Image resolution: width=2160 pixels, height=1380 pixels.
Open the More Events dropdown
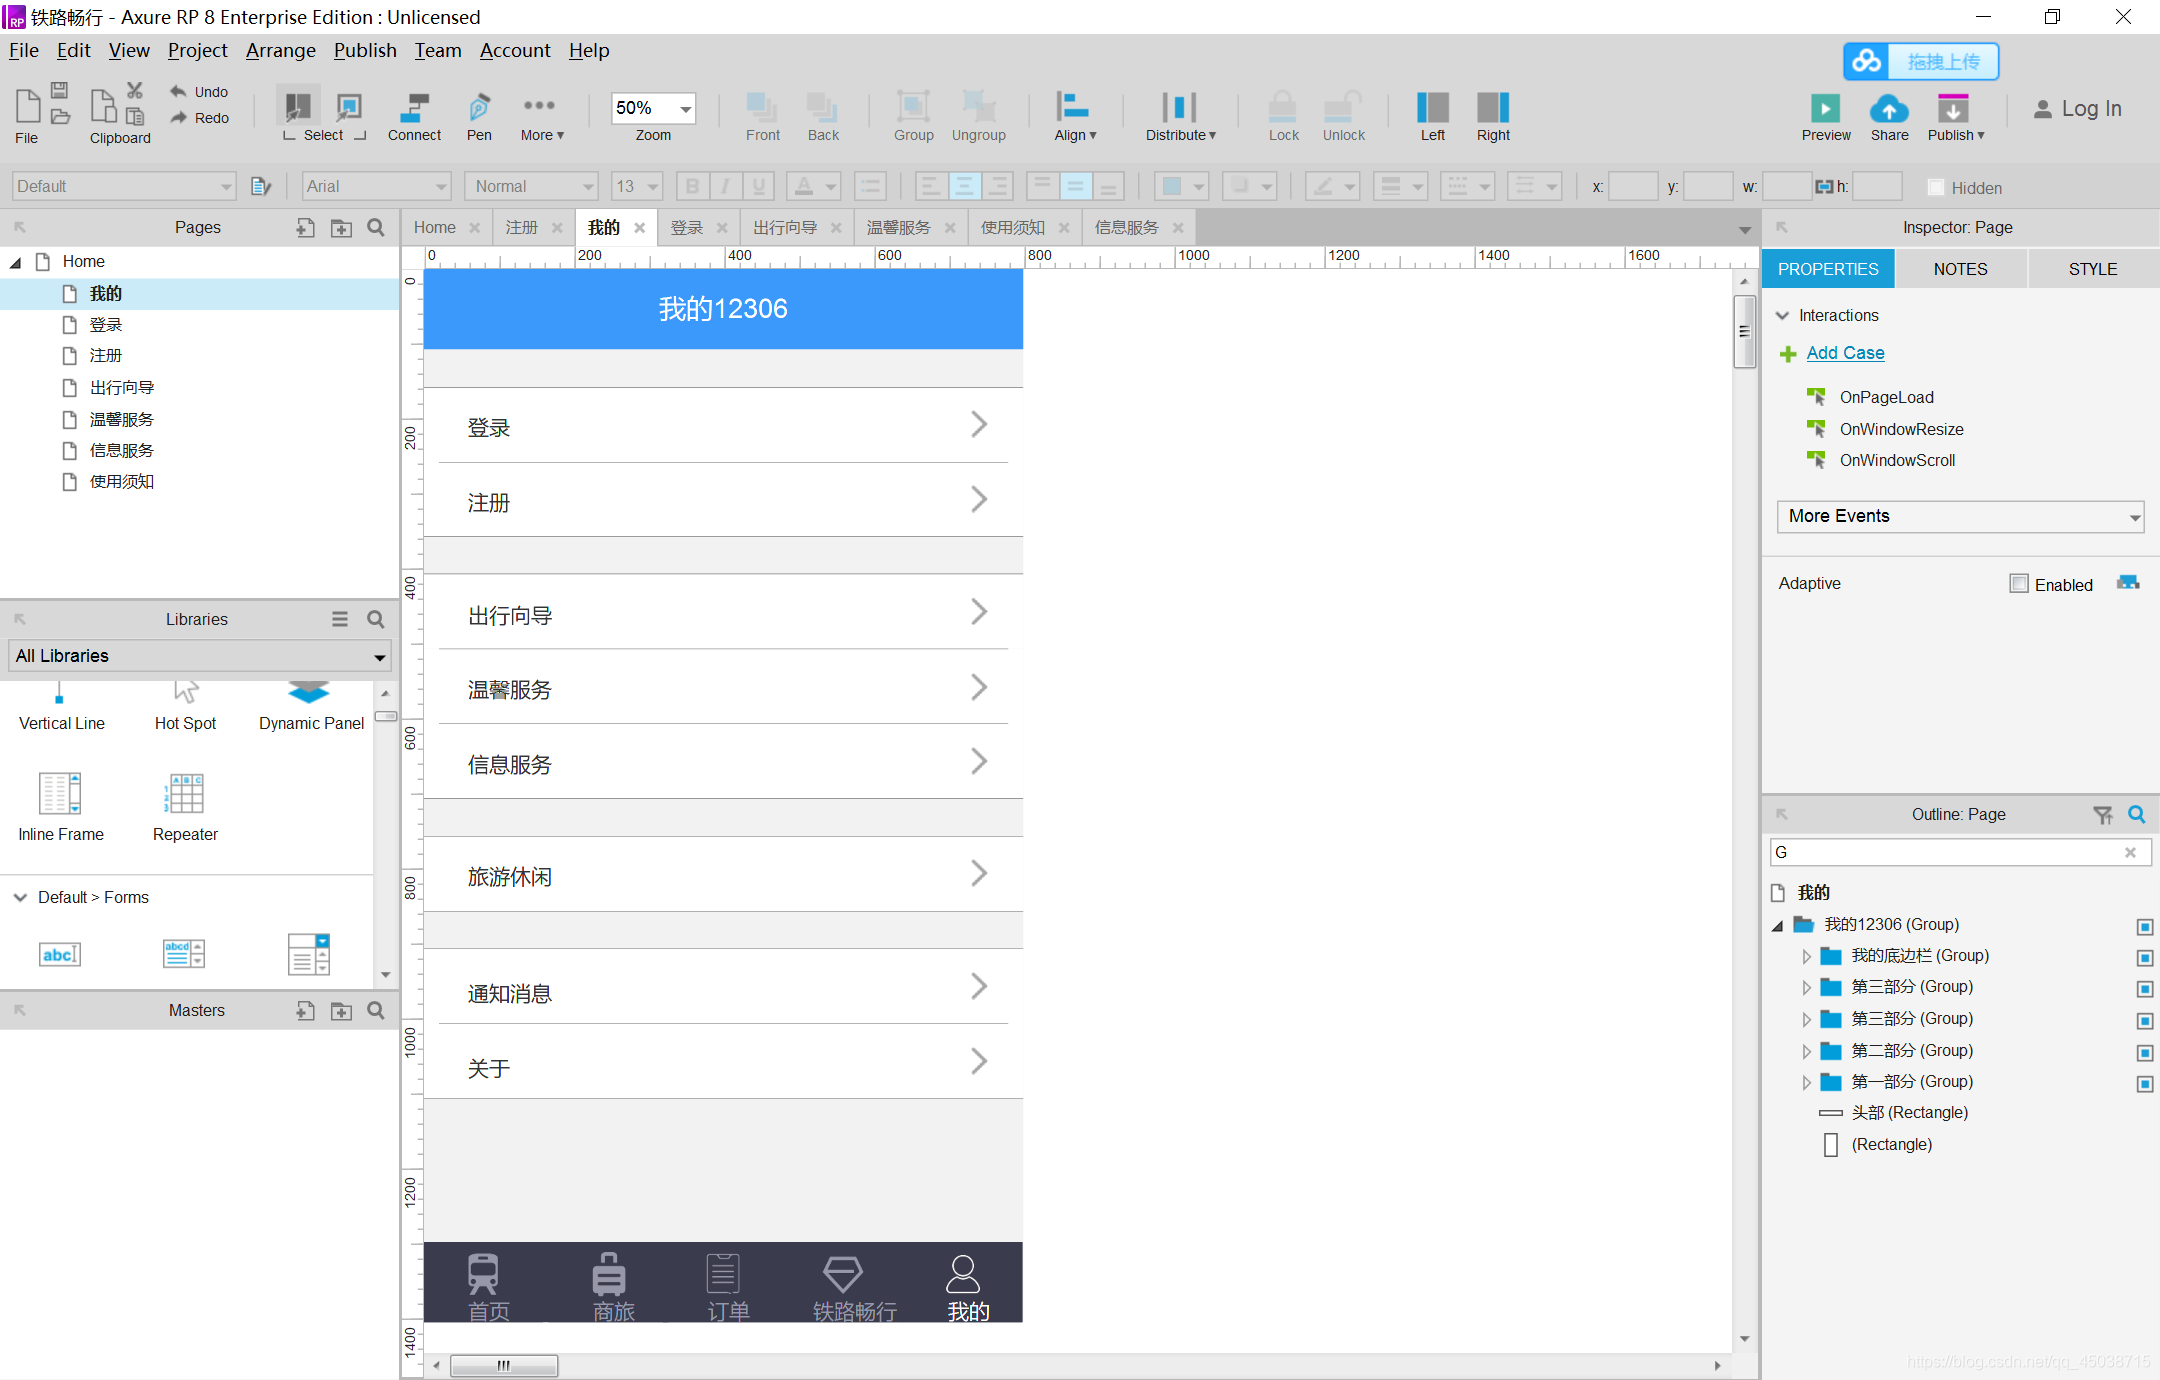tap(1959, 516)
